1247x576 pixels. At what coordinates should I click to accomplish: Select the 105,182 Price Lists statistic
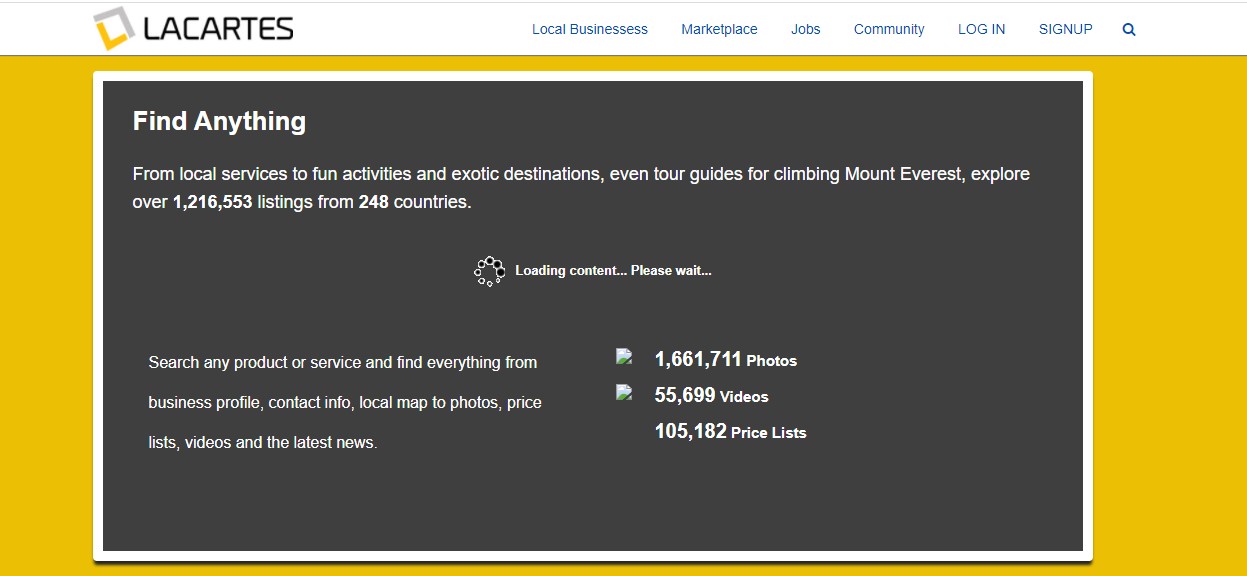(730, 432)
